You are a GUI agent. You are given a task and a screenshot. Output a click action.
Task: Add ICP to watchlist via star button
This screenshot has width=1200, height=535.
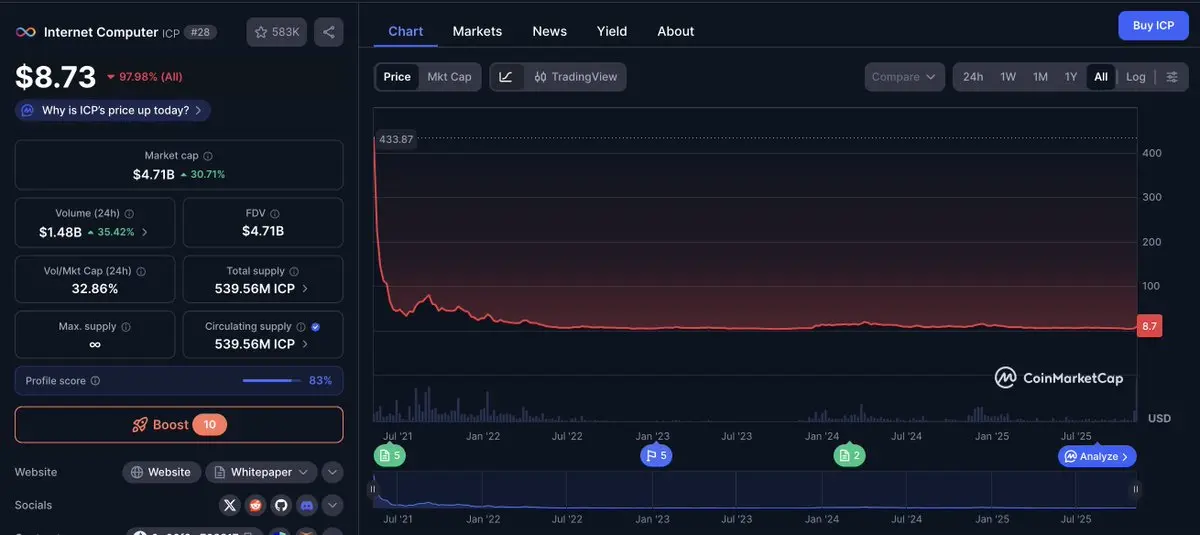click(x=277, y=32)
